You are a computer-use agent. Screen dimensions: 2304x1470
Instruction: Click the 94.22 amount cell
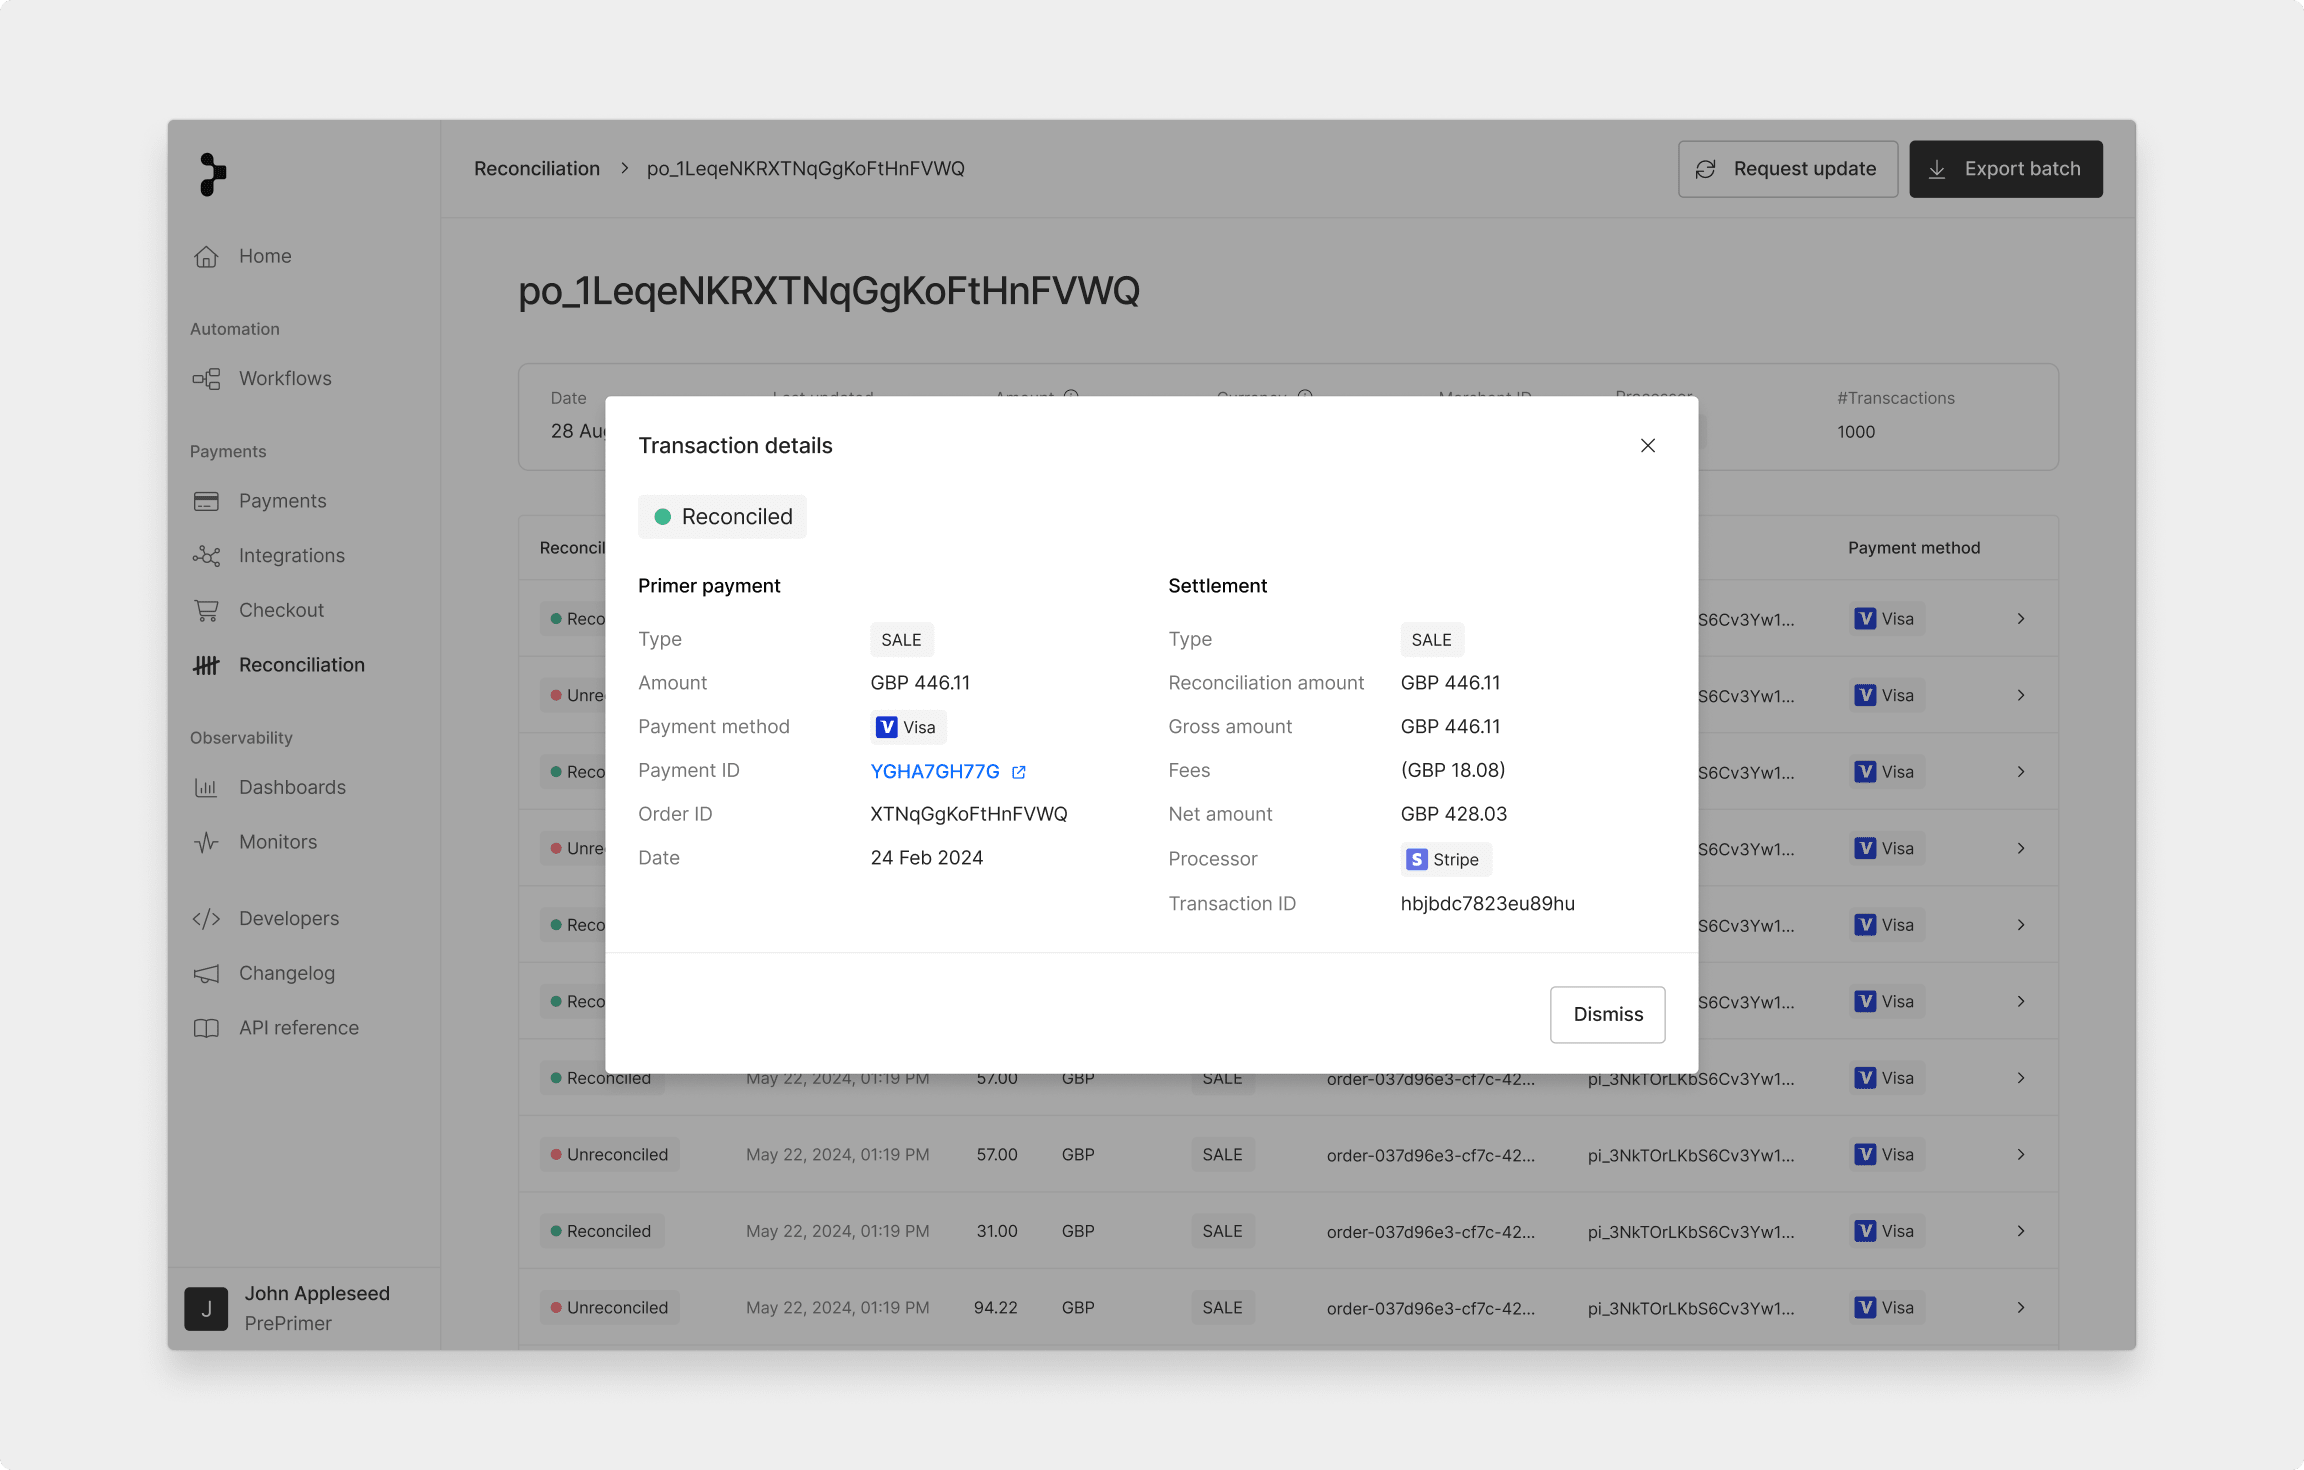click(996, 1308)
